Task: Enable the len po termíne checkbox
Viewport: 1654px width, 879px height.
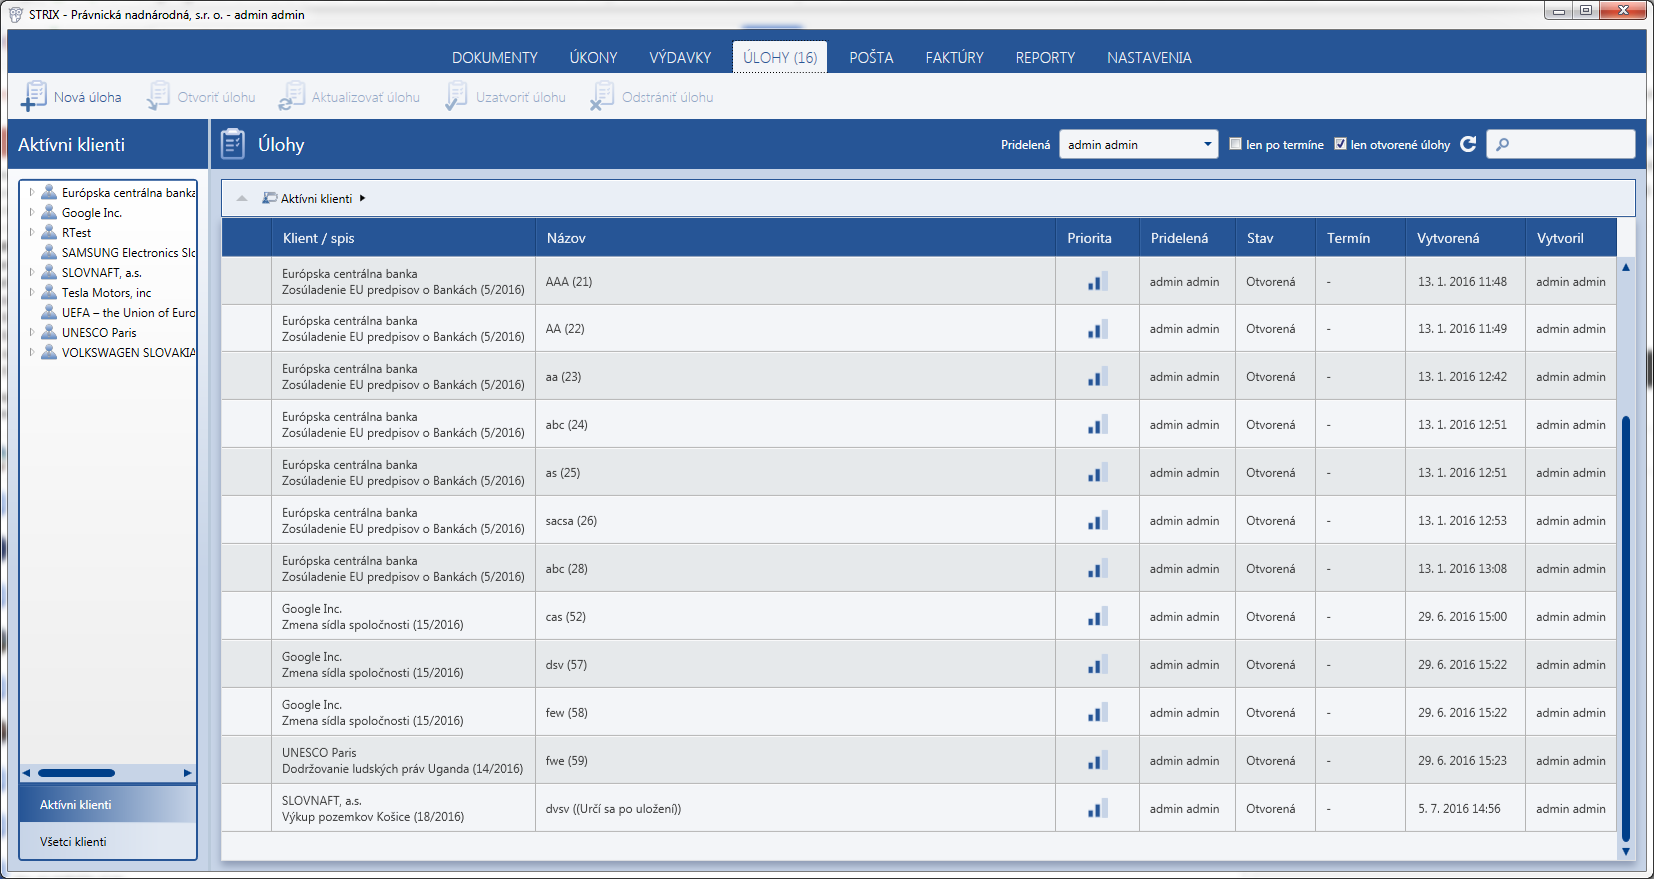Action: [1235, 144]
